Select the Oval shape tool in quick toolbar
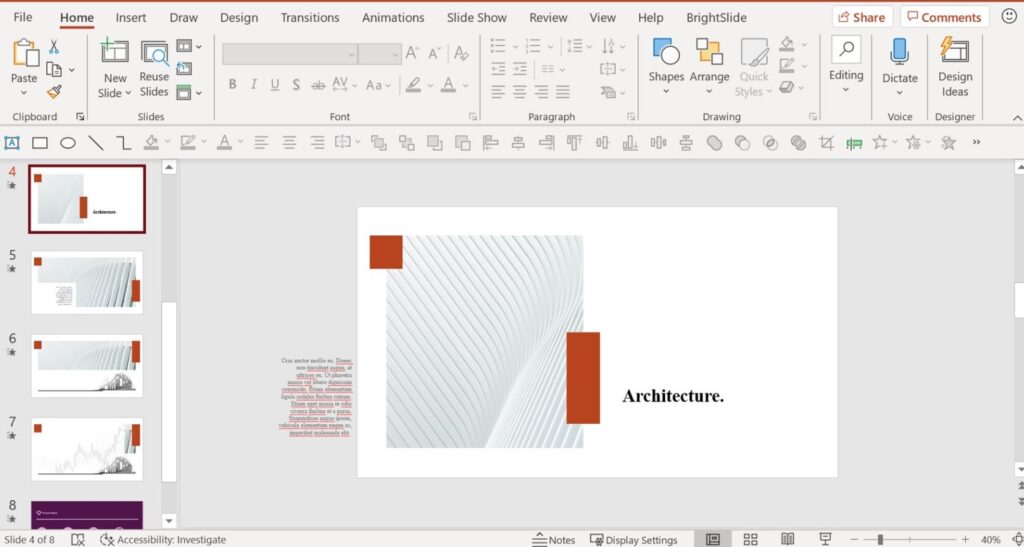1024x547 pixels. tap(68, 142)
